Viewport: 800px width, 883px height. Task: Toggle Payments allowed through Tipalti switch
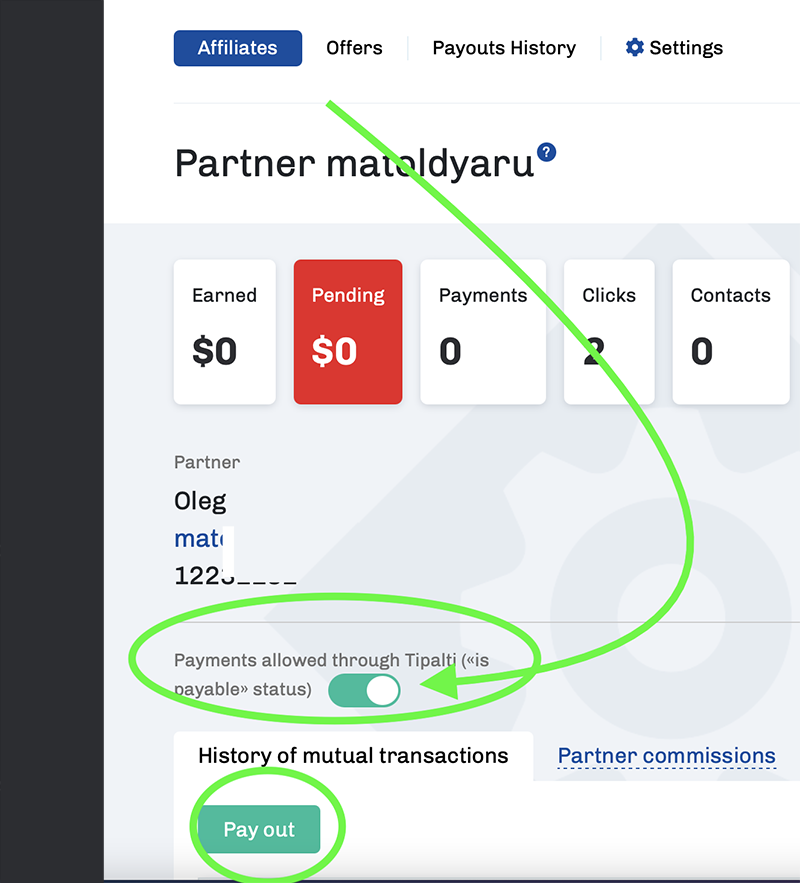pyautogui.click(x=364, y=690)
